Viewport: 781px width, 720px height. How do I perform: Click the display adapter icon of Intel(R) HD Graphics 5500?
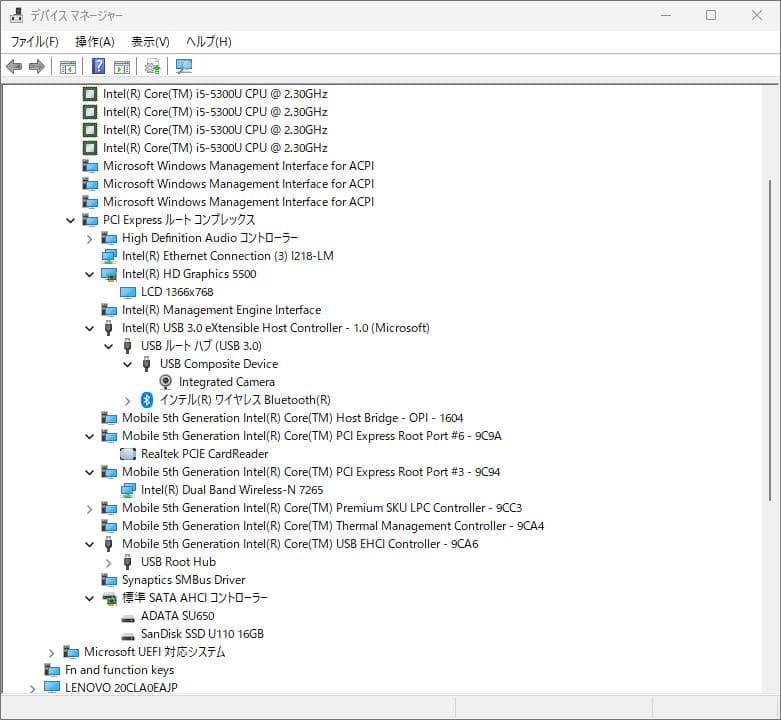click(109, 274)
